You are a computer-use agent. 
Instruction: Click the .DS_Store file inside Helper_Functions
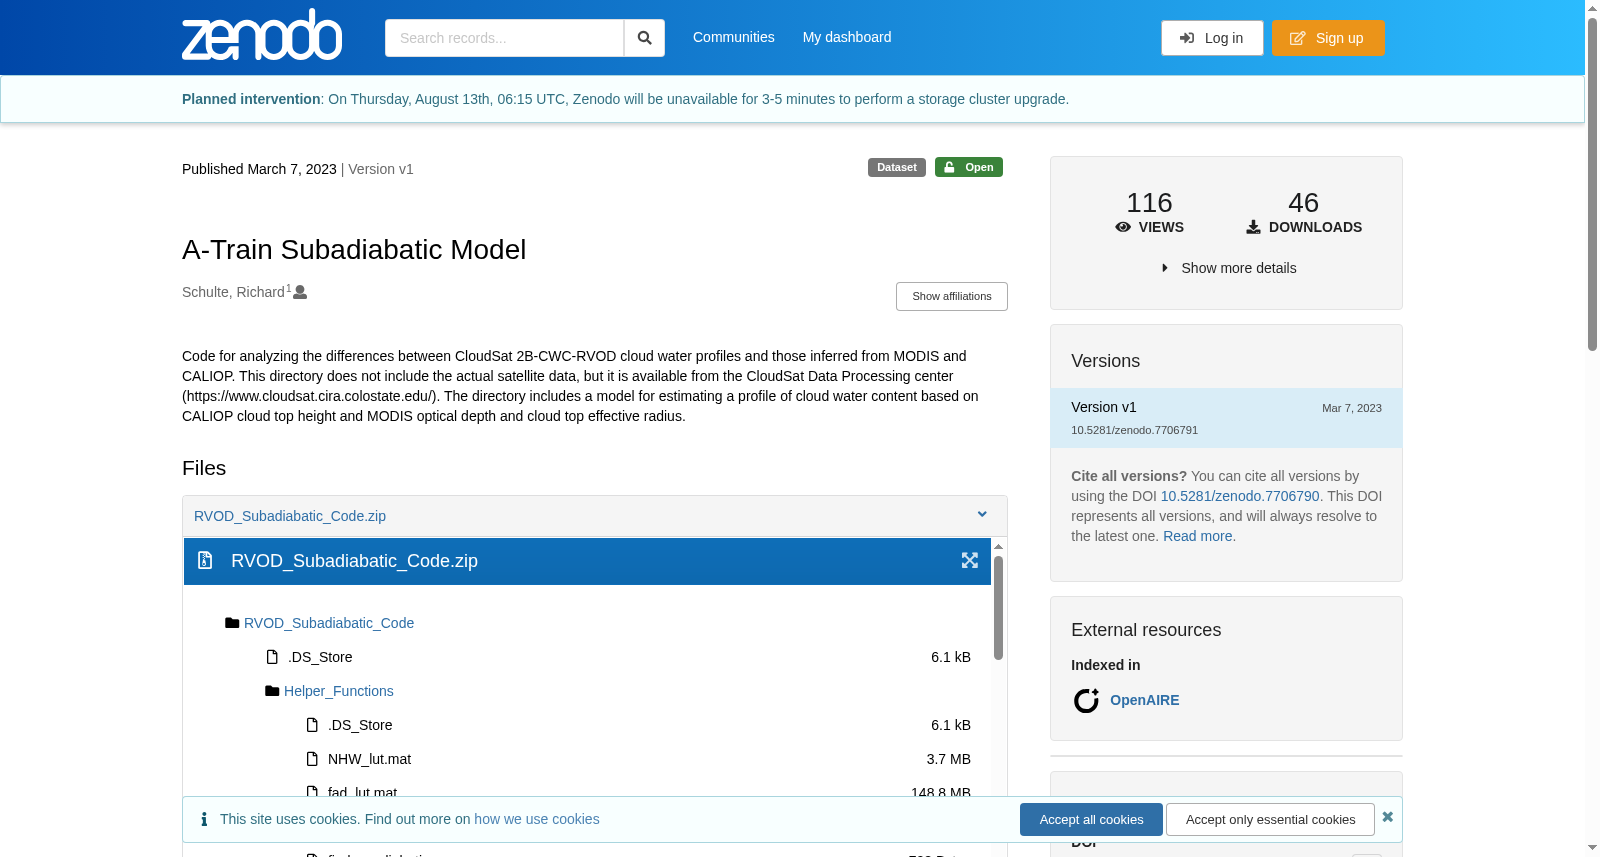(x=360, y=725)
